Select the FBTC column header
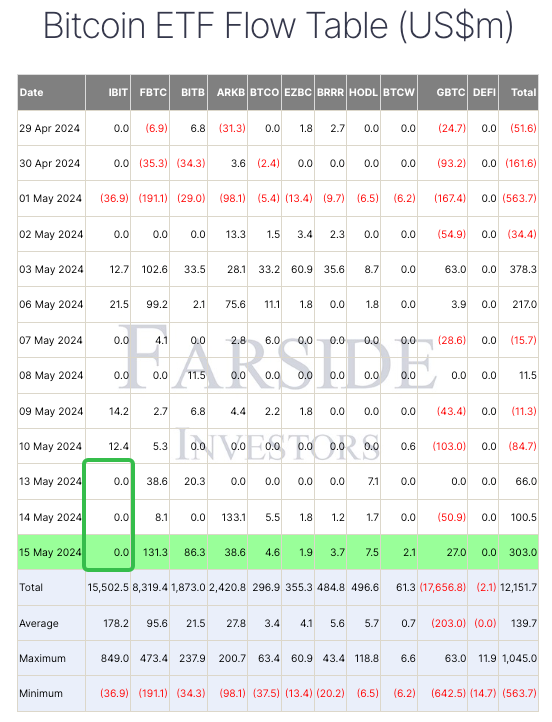 [153, 92]
